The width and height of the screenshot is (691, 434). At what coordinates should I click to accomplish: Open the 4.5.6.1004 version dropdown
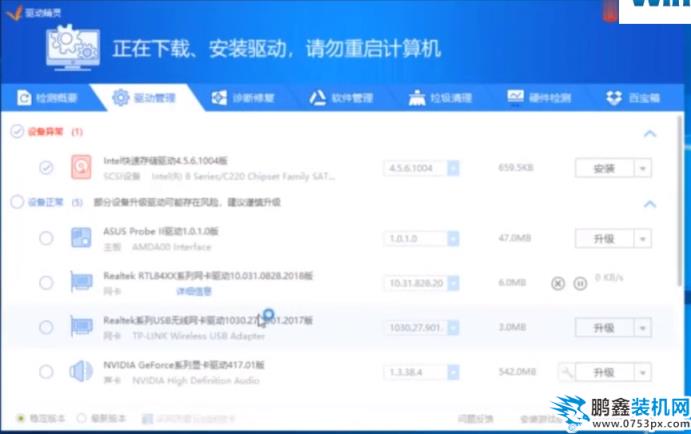pos(453,168)
